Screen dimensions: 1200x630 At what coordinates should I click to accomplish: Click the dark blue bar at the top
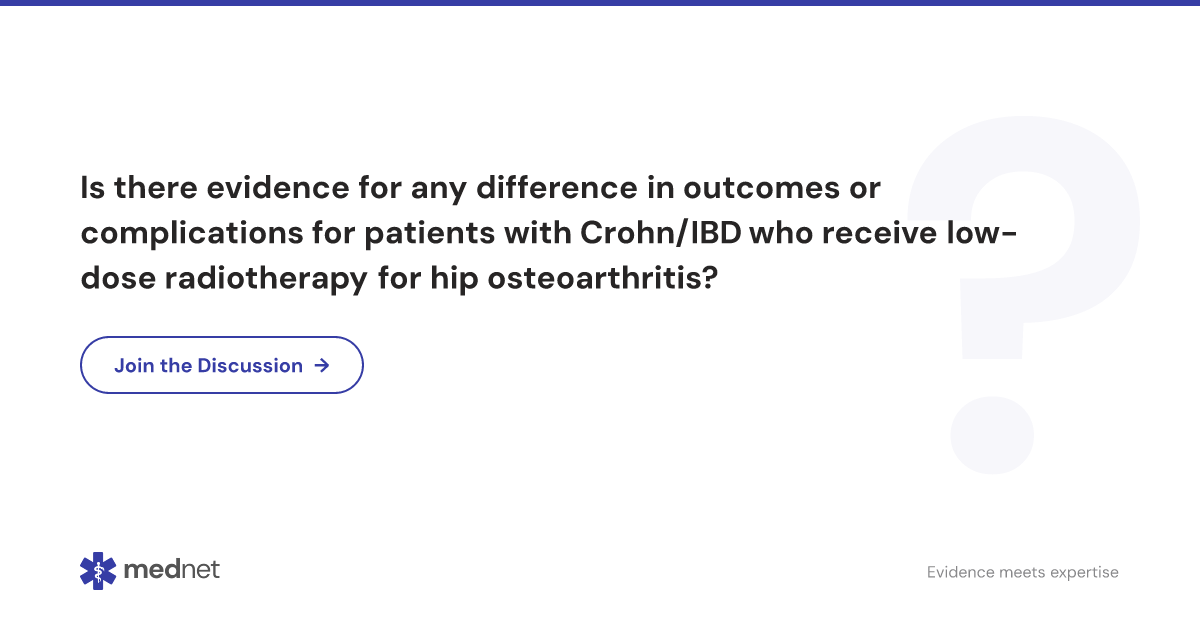tap(600, 3)
